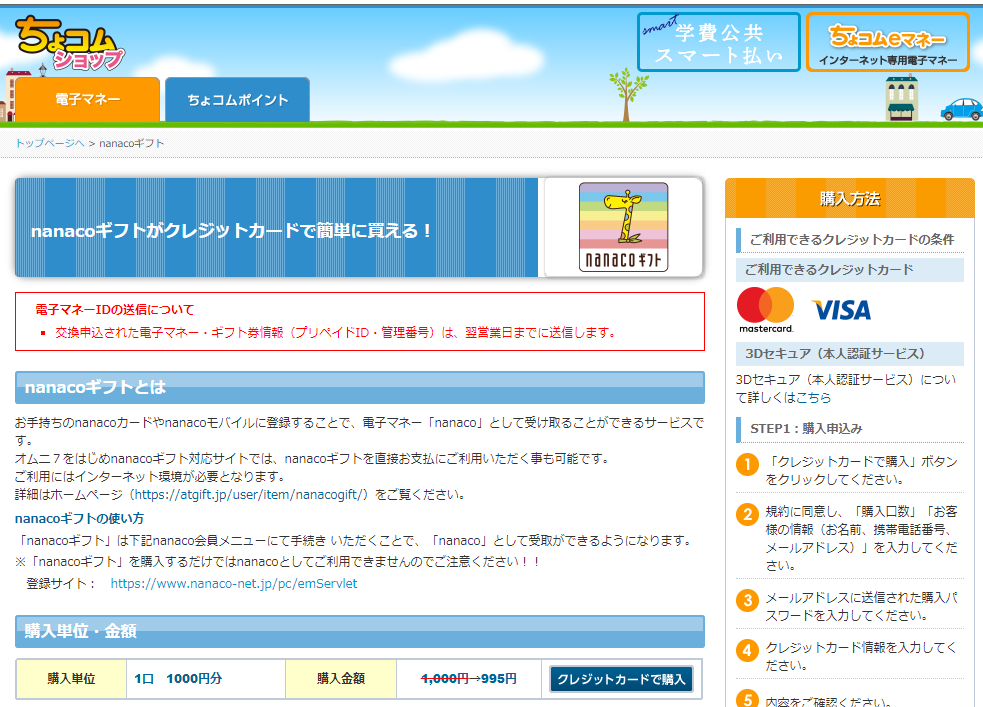Click the VISA logo
This screenshot has height=707, width=983.
[x=841, y=310]
